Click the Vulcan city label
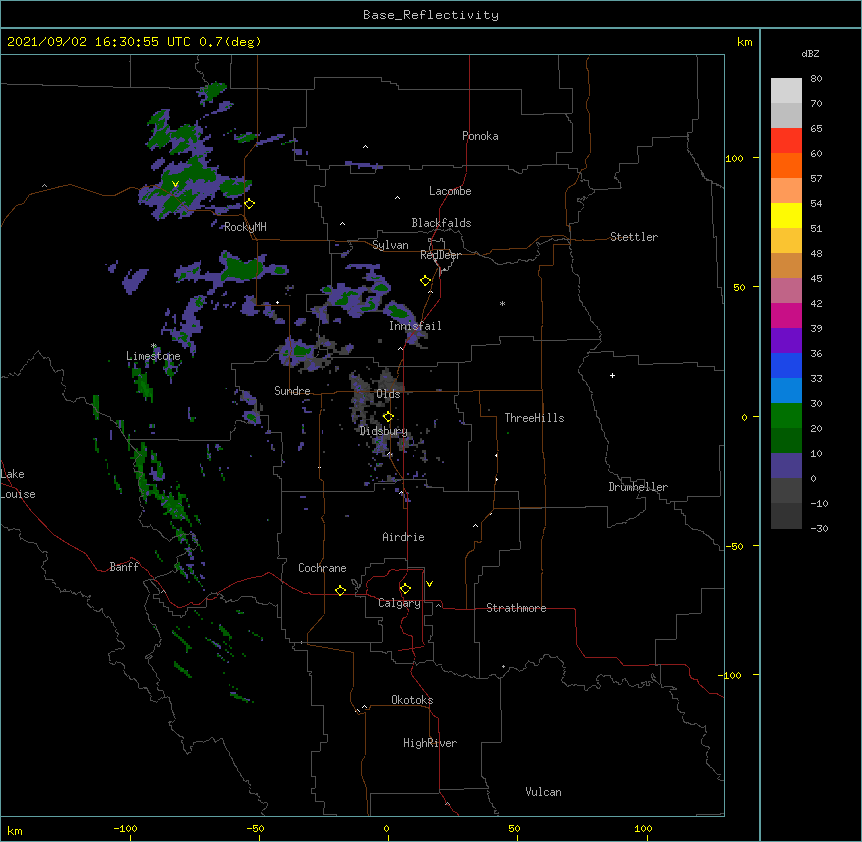This screenshot has width=862, height=842. click(x=543, y=792)
